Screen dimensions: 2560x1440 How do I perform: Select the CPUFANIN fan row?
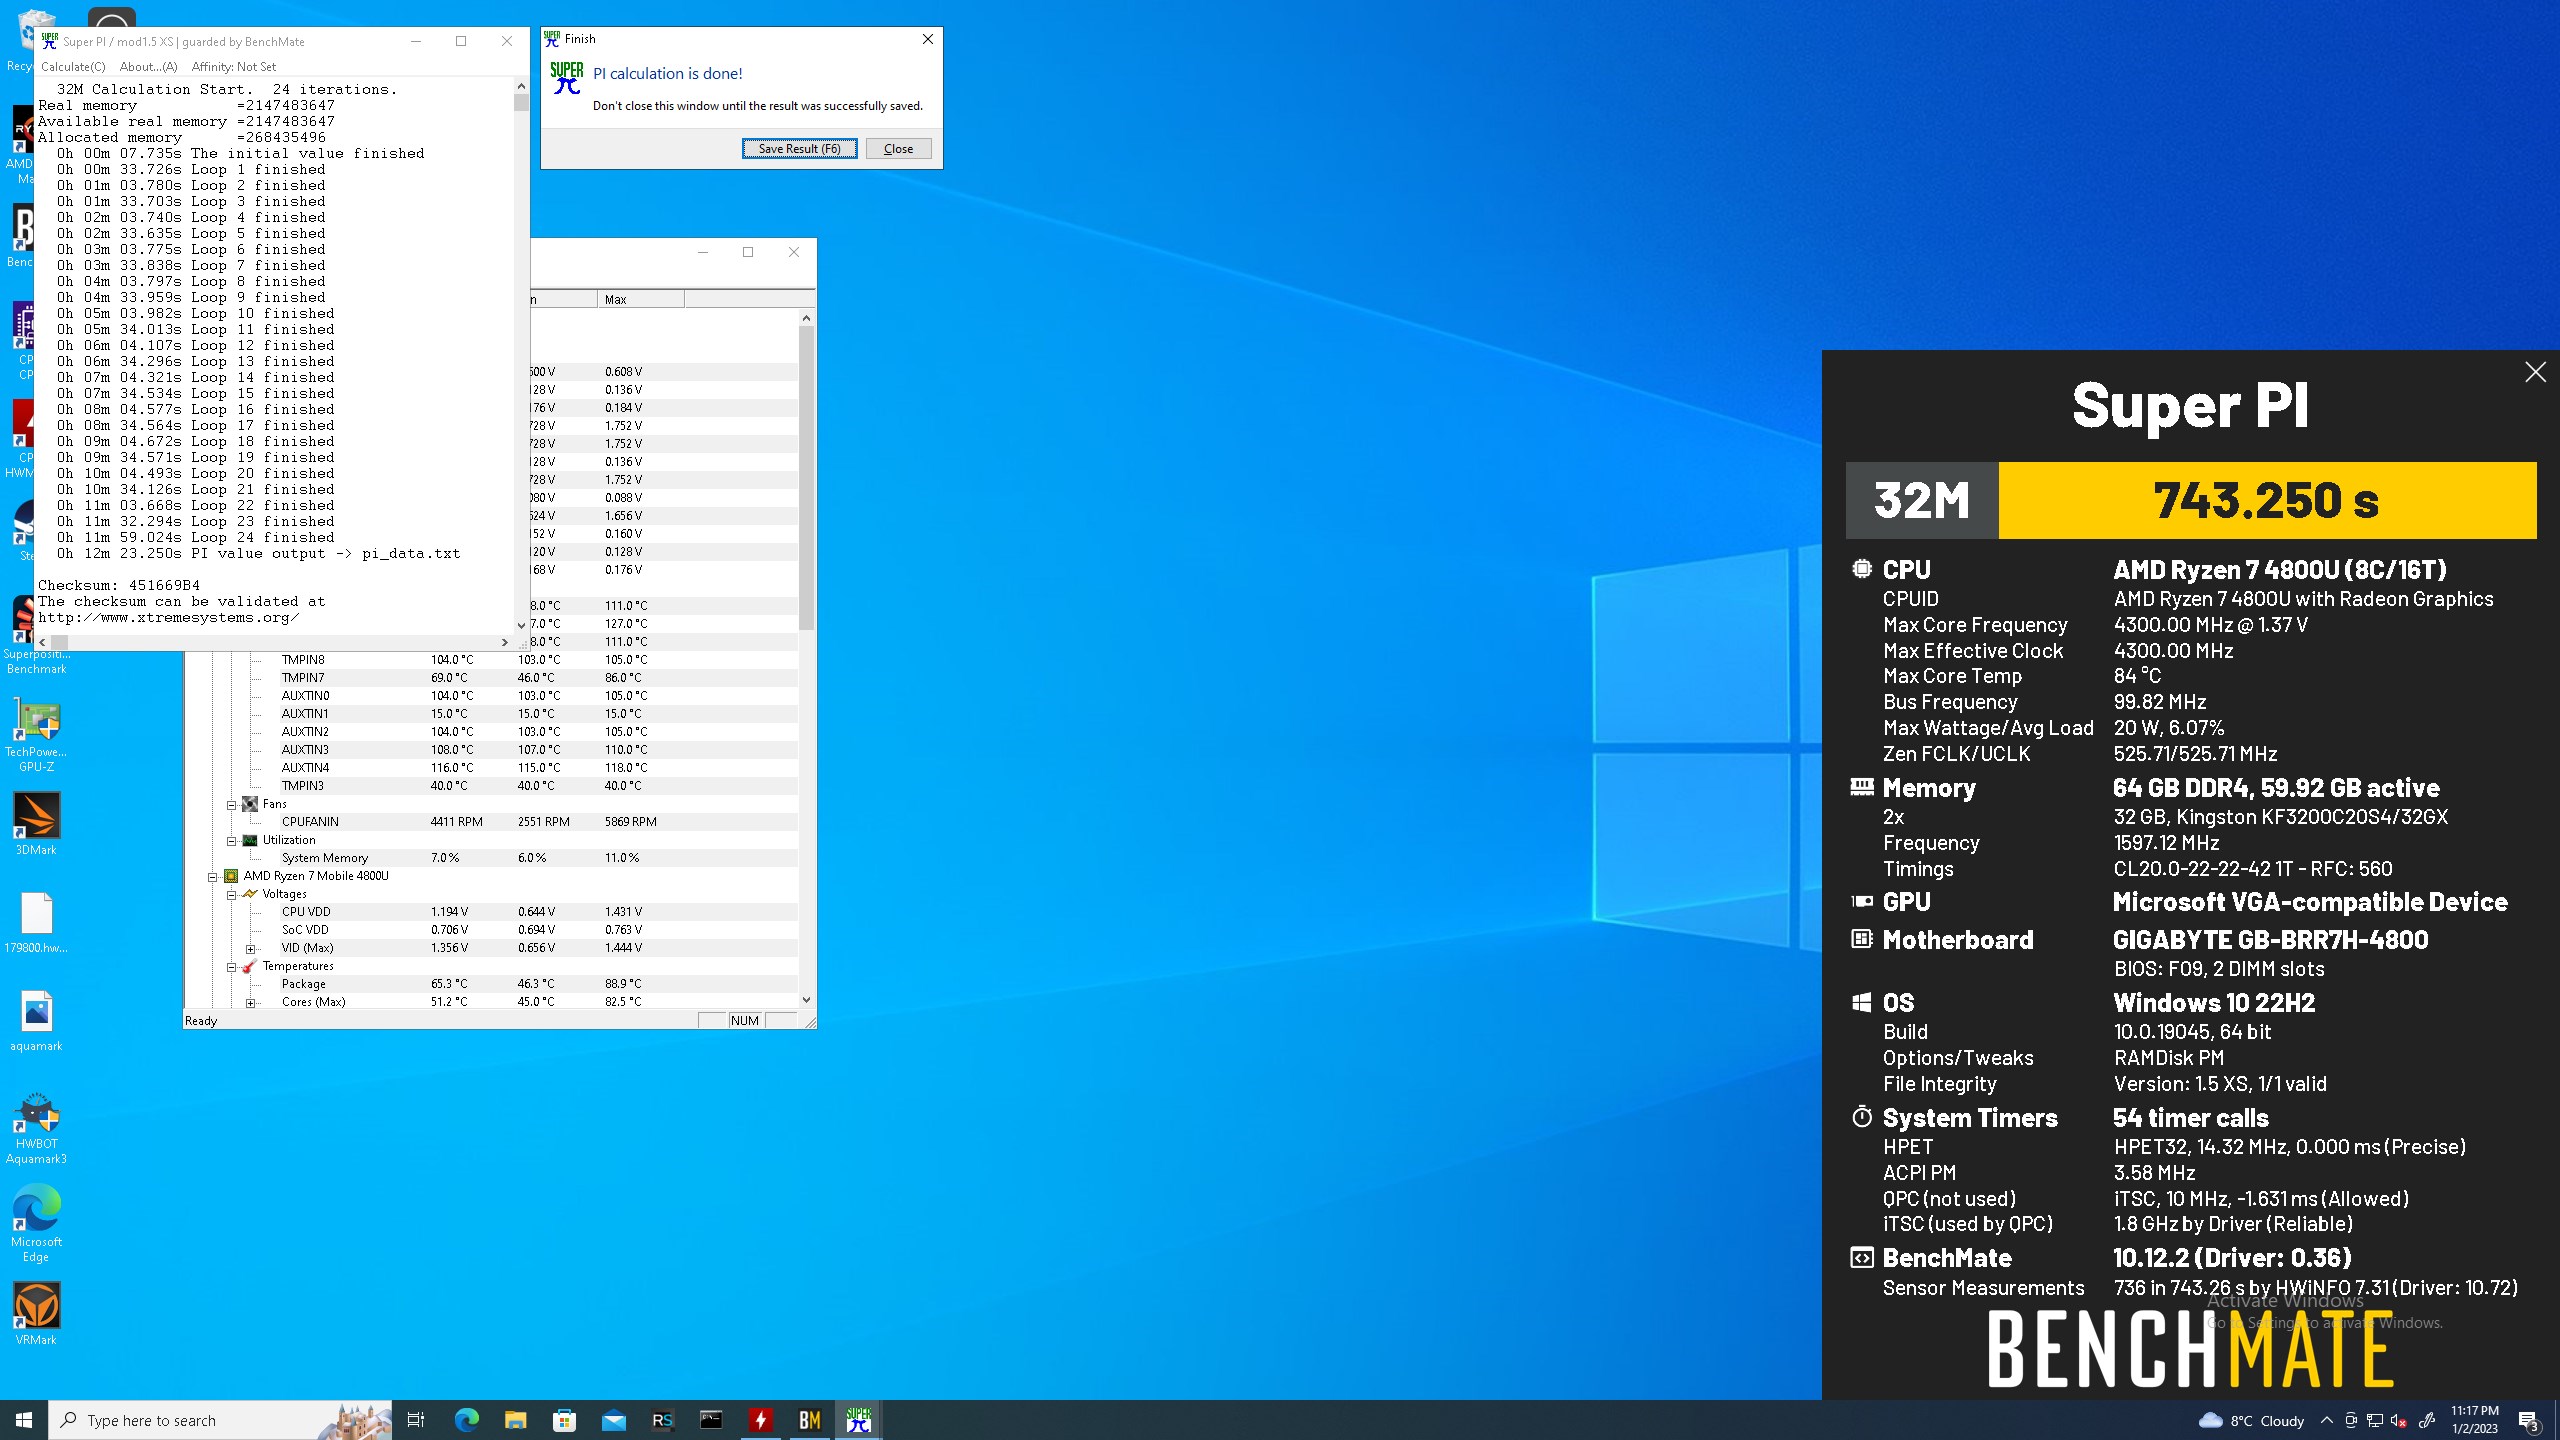(x=490, y=822)
